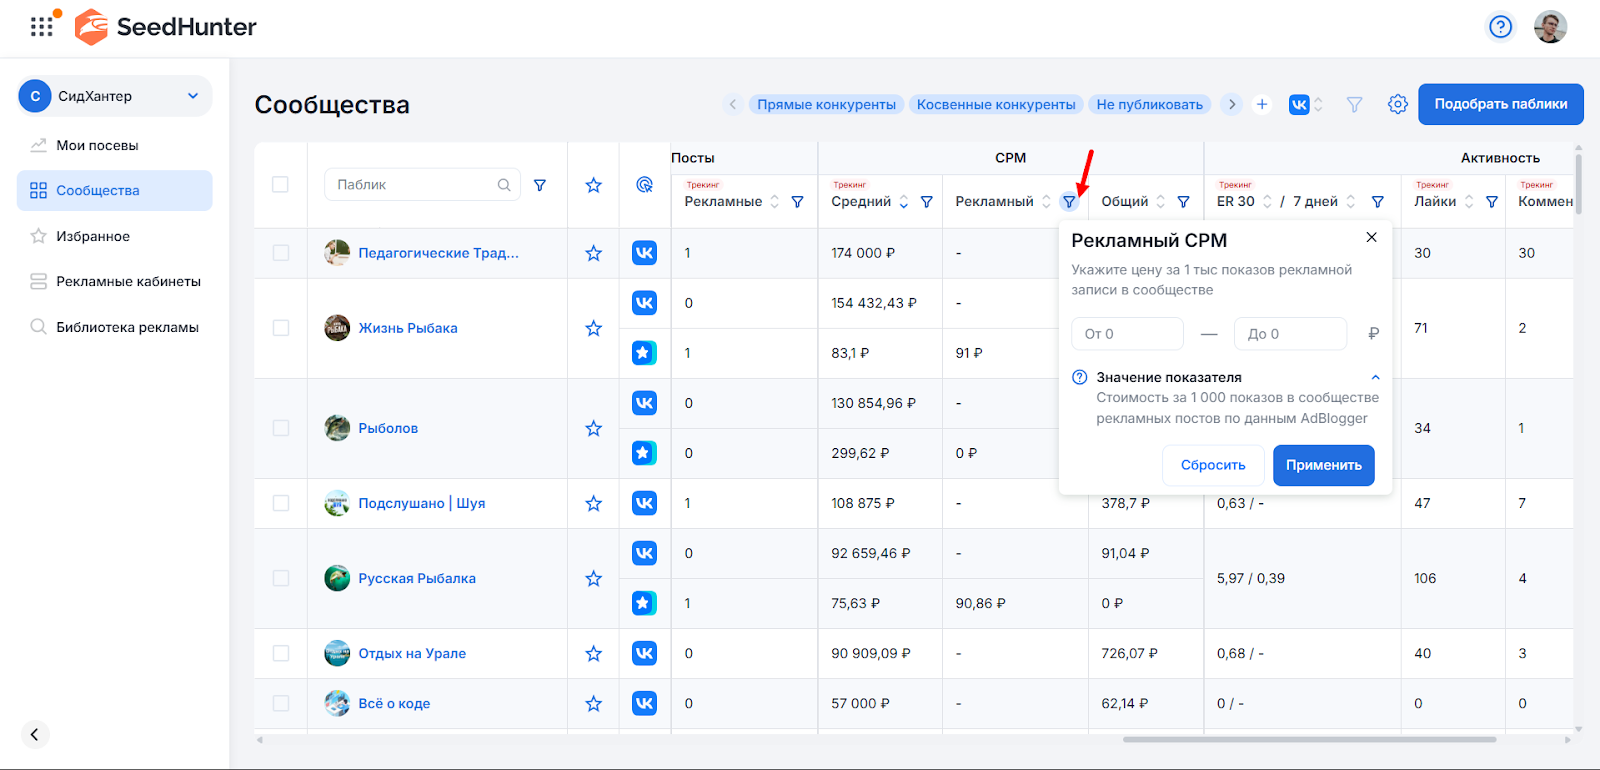Collapse the Значение показателя section

pos(1375,377)
